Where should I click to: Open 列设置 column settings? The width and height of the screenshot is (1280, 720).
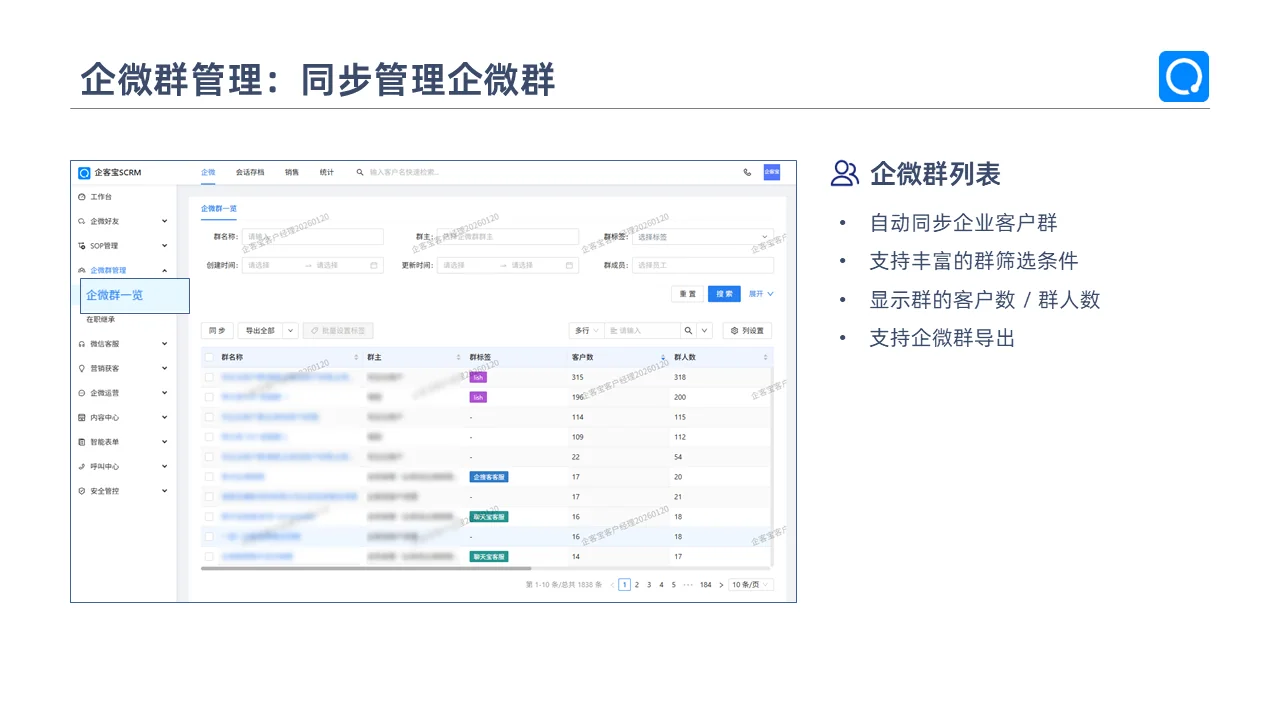tap(747, 330)
